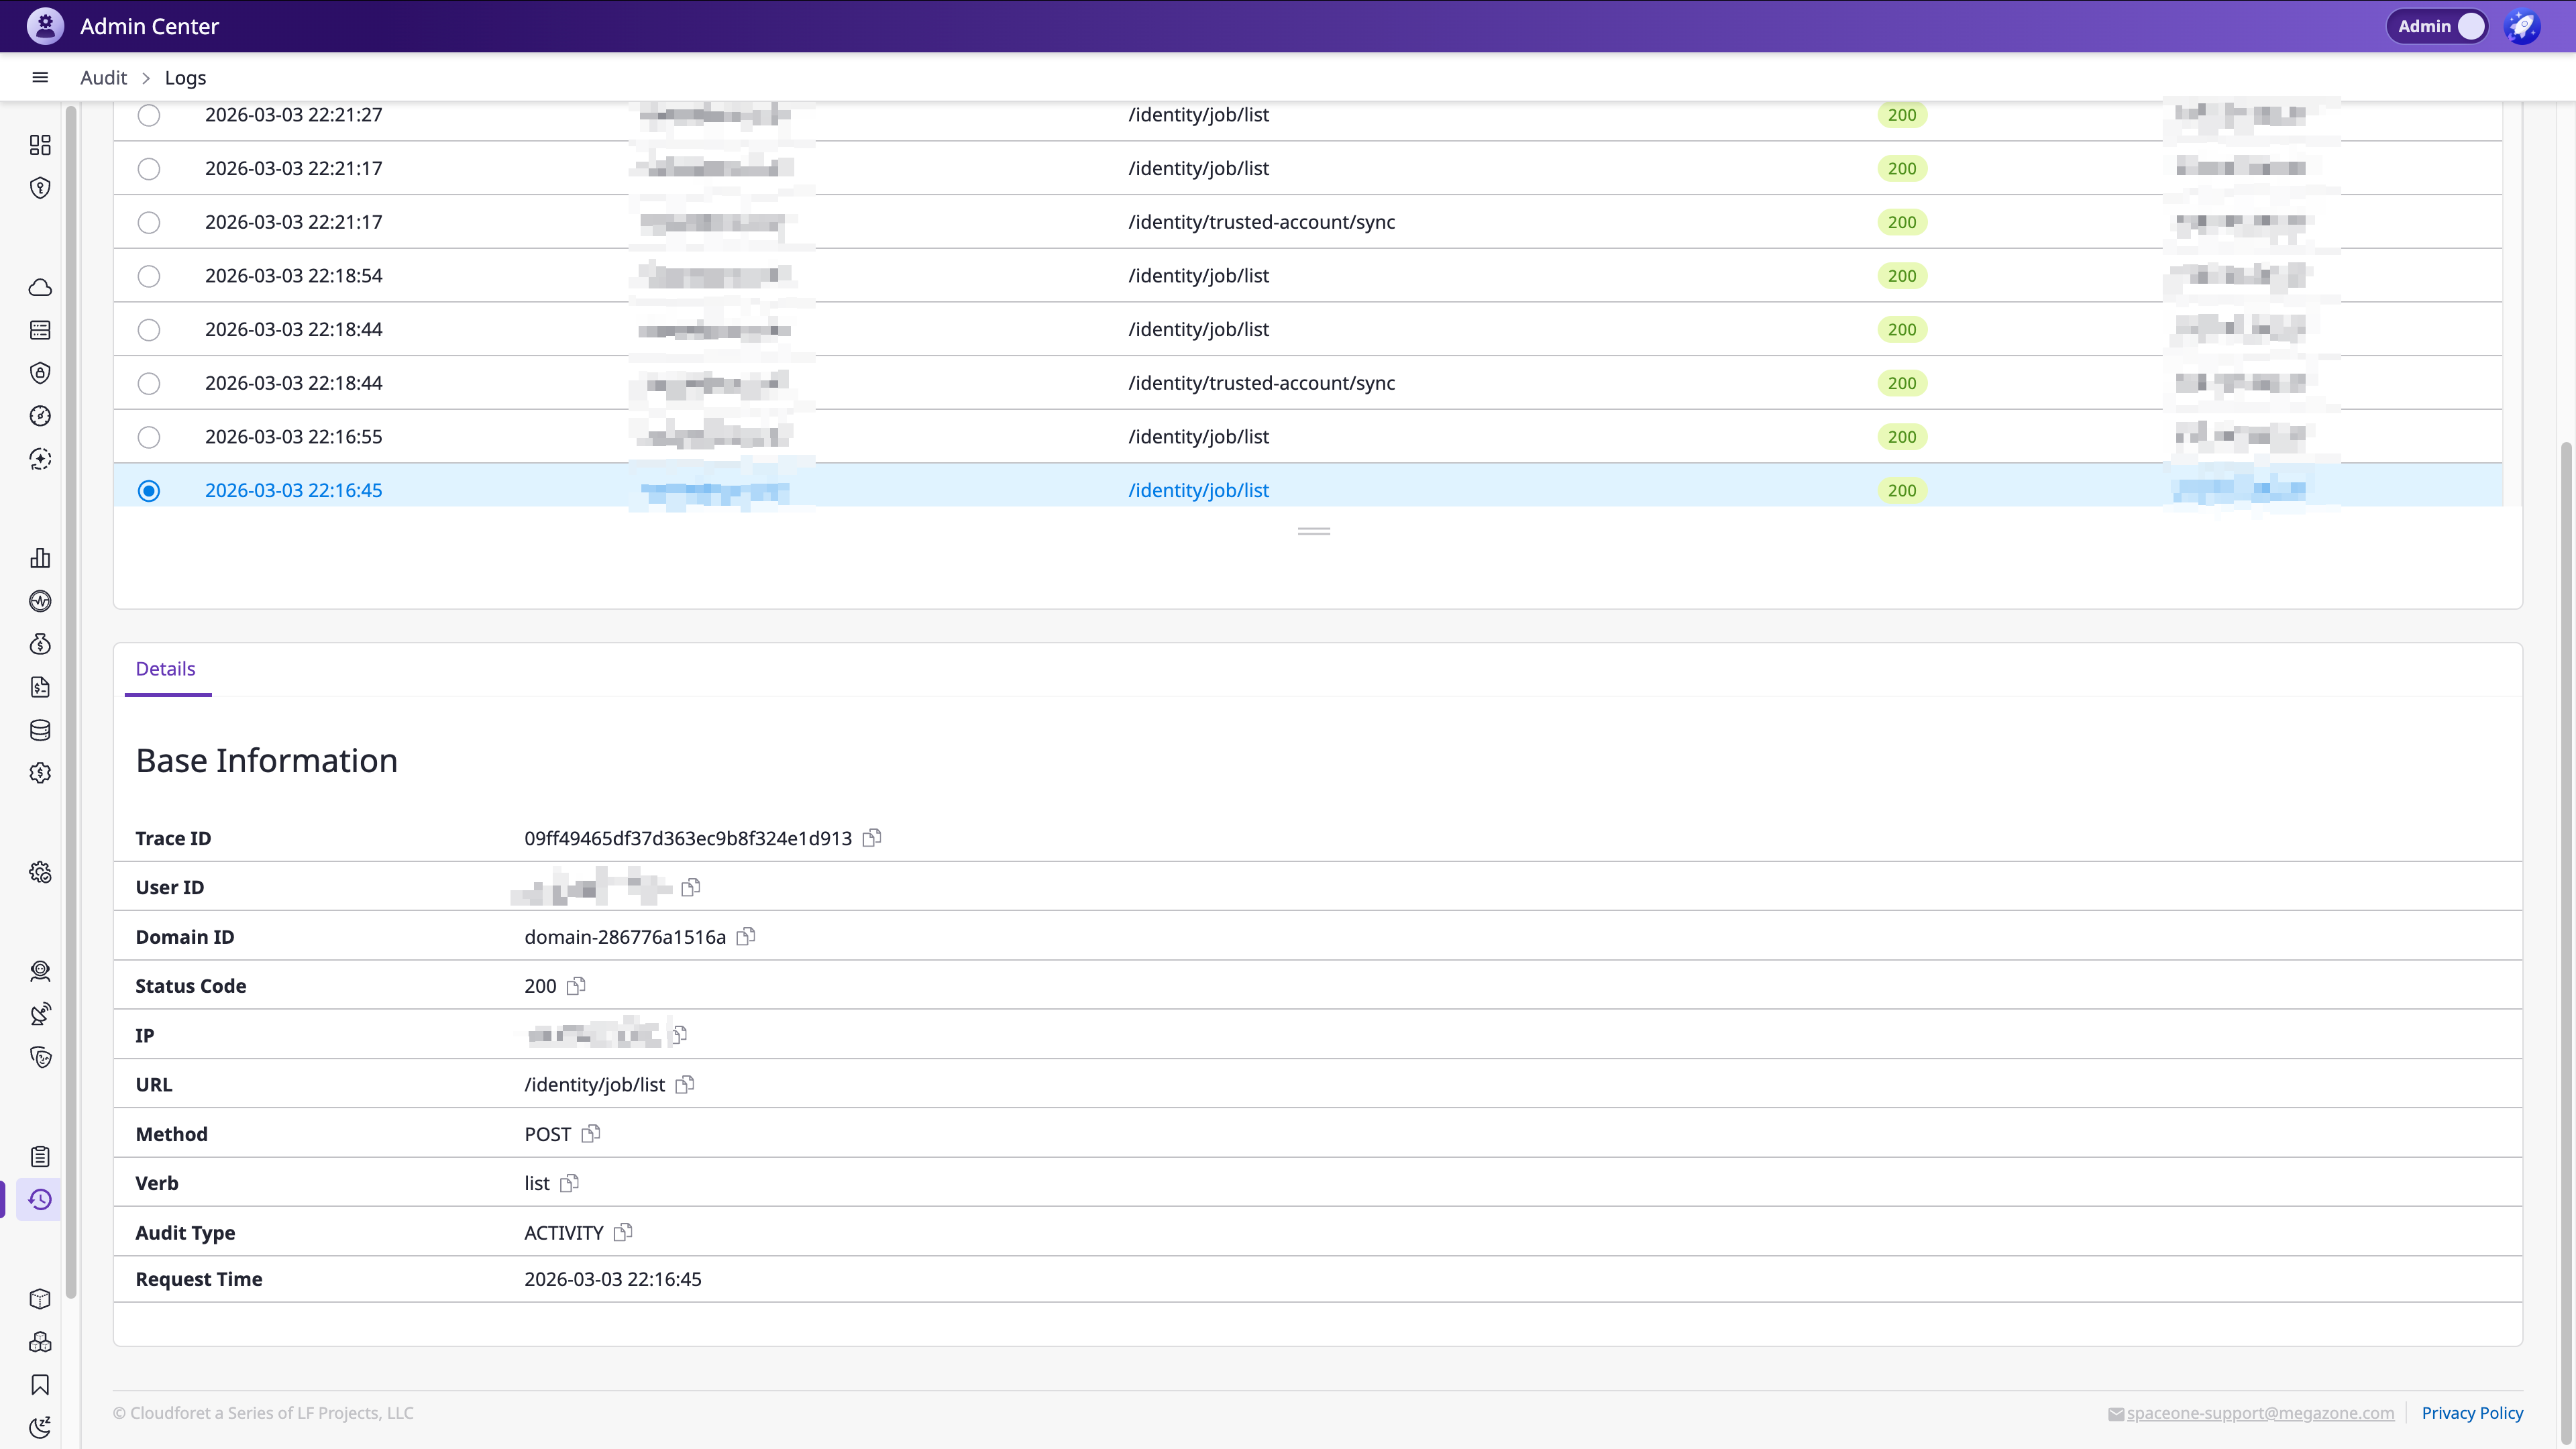2576x1449 pixels.
Task: Open the audit logs history sidebar icon
Action: (40, 1200)
